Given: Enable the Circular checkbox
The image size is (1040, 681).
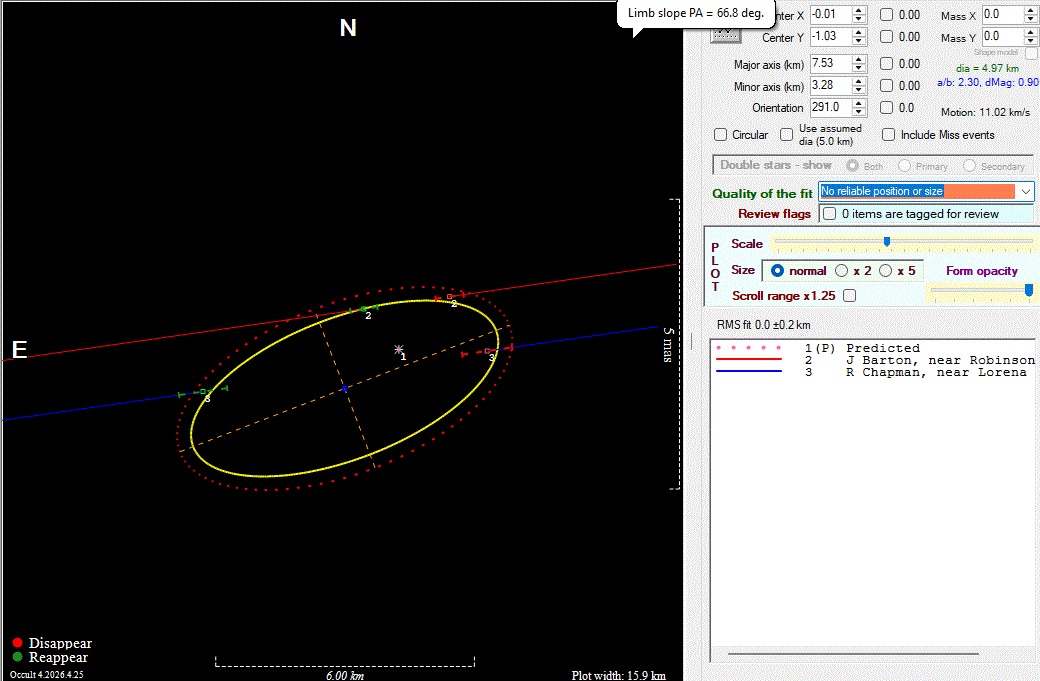Looking at the screenshot, I should pyautogui.click(x=721, y=135).
